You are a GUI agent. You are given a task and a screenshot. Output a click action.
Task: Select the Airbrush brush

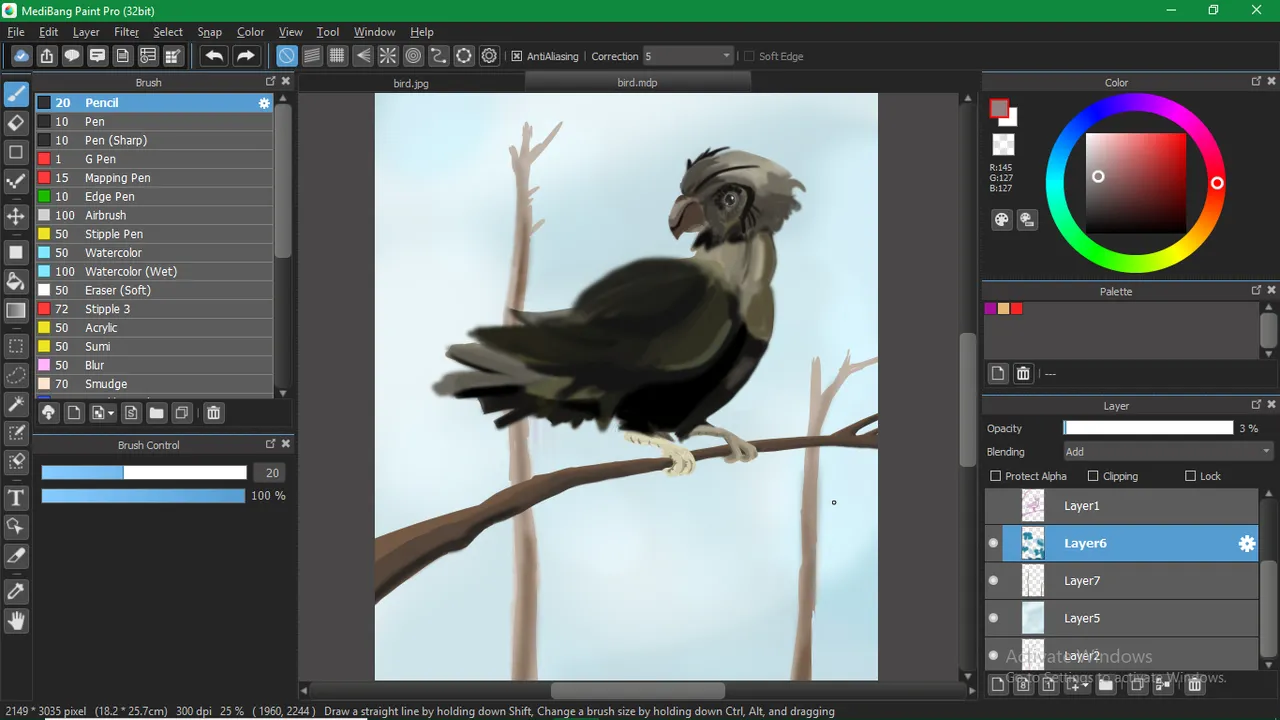point(154,215)
